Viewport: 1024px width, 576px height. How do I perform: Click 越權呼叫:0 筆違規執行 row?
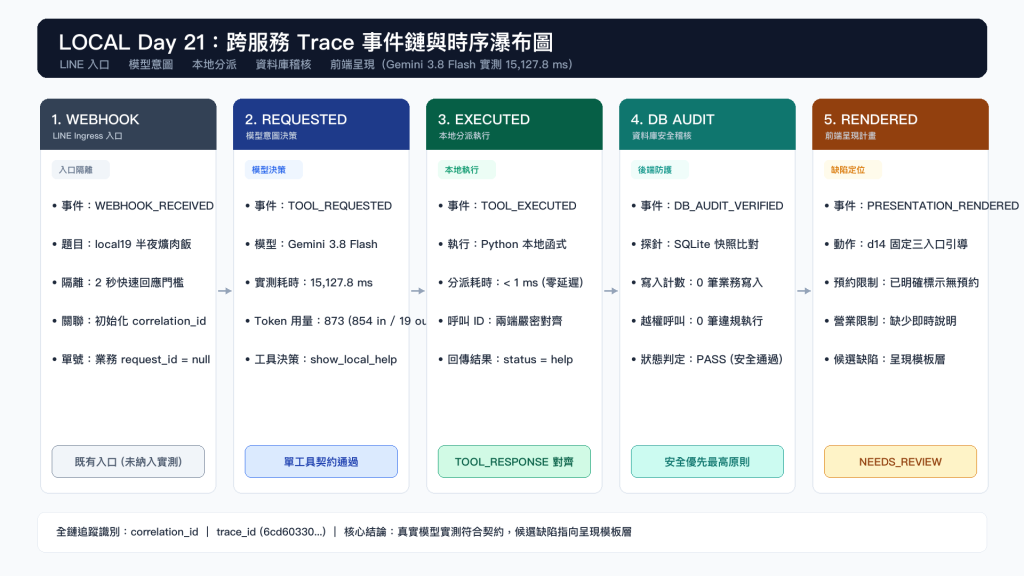[697, 321]
